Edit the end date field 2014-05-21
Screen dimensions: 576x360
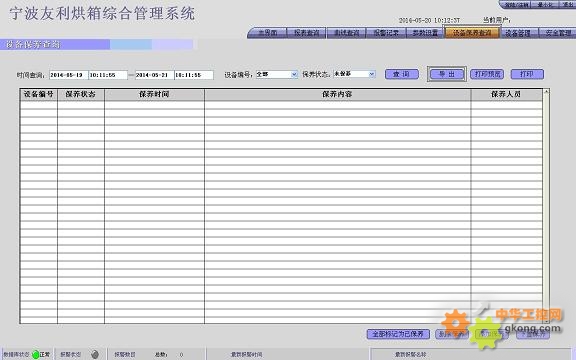154,75
